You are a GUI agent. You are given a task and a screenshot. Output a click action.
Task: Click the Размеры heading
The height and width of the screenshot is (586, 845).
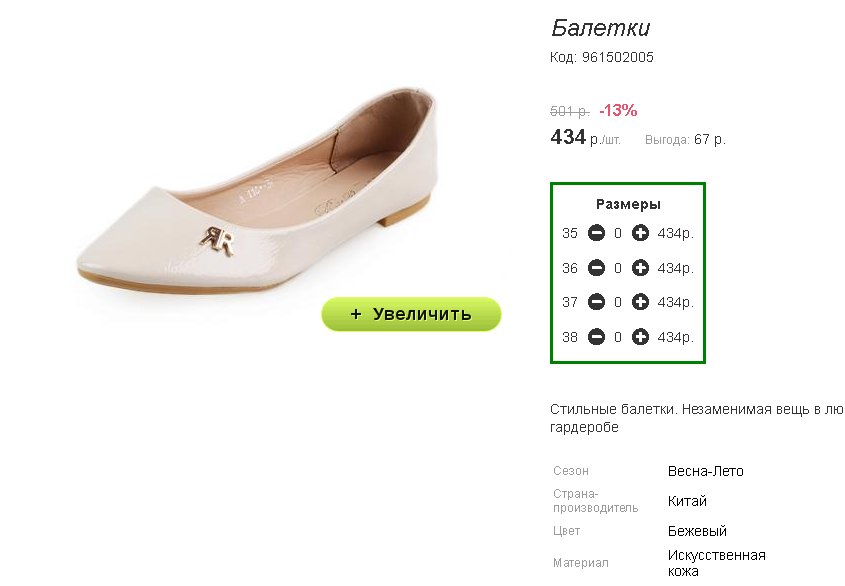(x=628, y=204)
